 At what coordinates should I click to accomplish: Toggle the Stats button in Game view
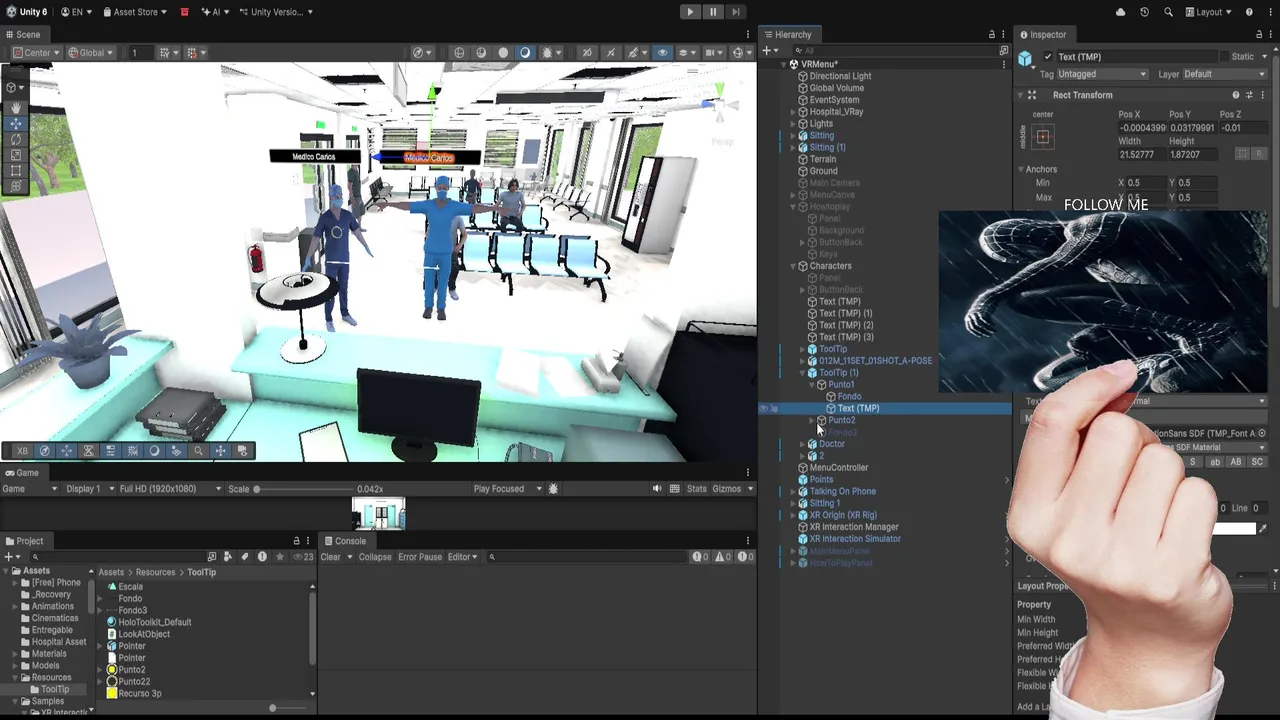[x=696, y=489]
